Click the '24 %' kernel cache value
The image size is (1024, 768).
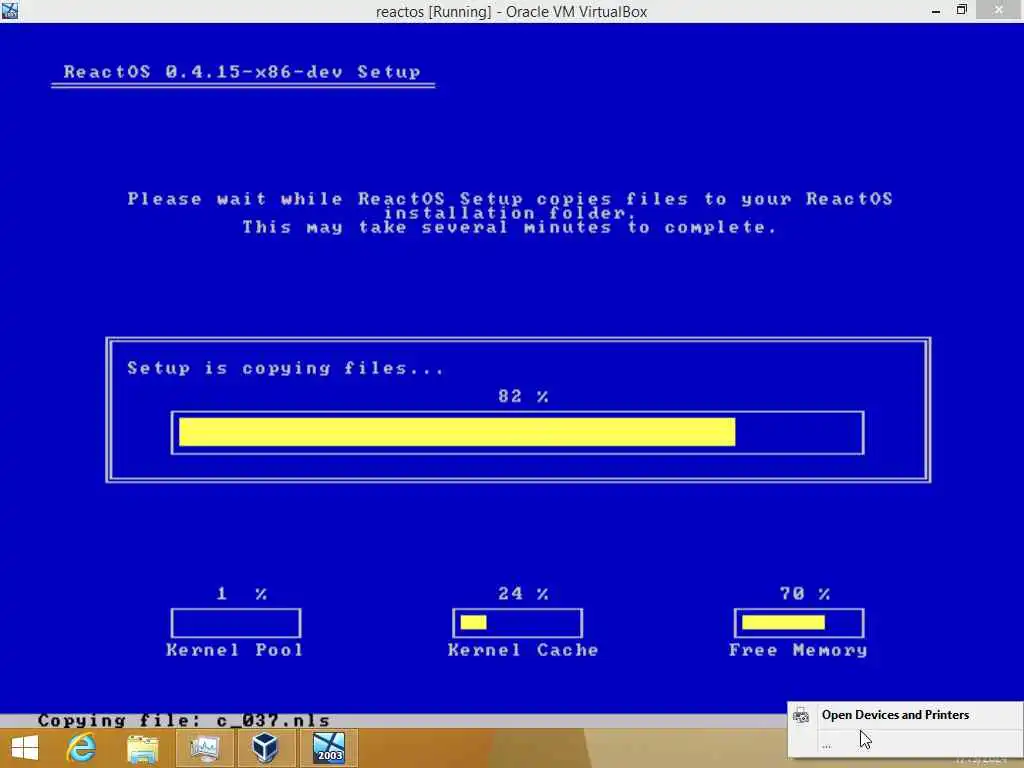[523, 594]
